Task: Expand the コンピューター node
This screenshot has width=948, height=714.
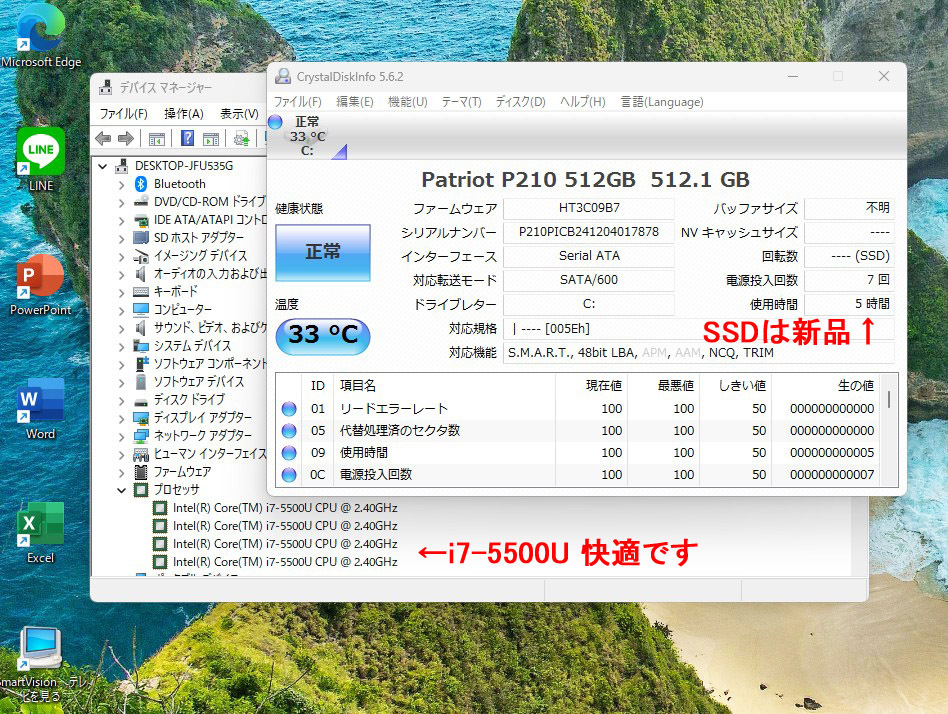Action: tap(122, 310)
